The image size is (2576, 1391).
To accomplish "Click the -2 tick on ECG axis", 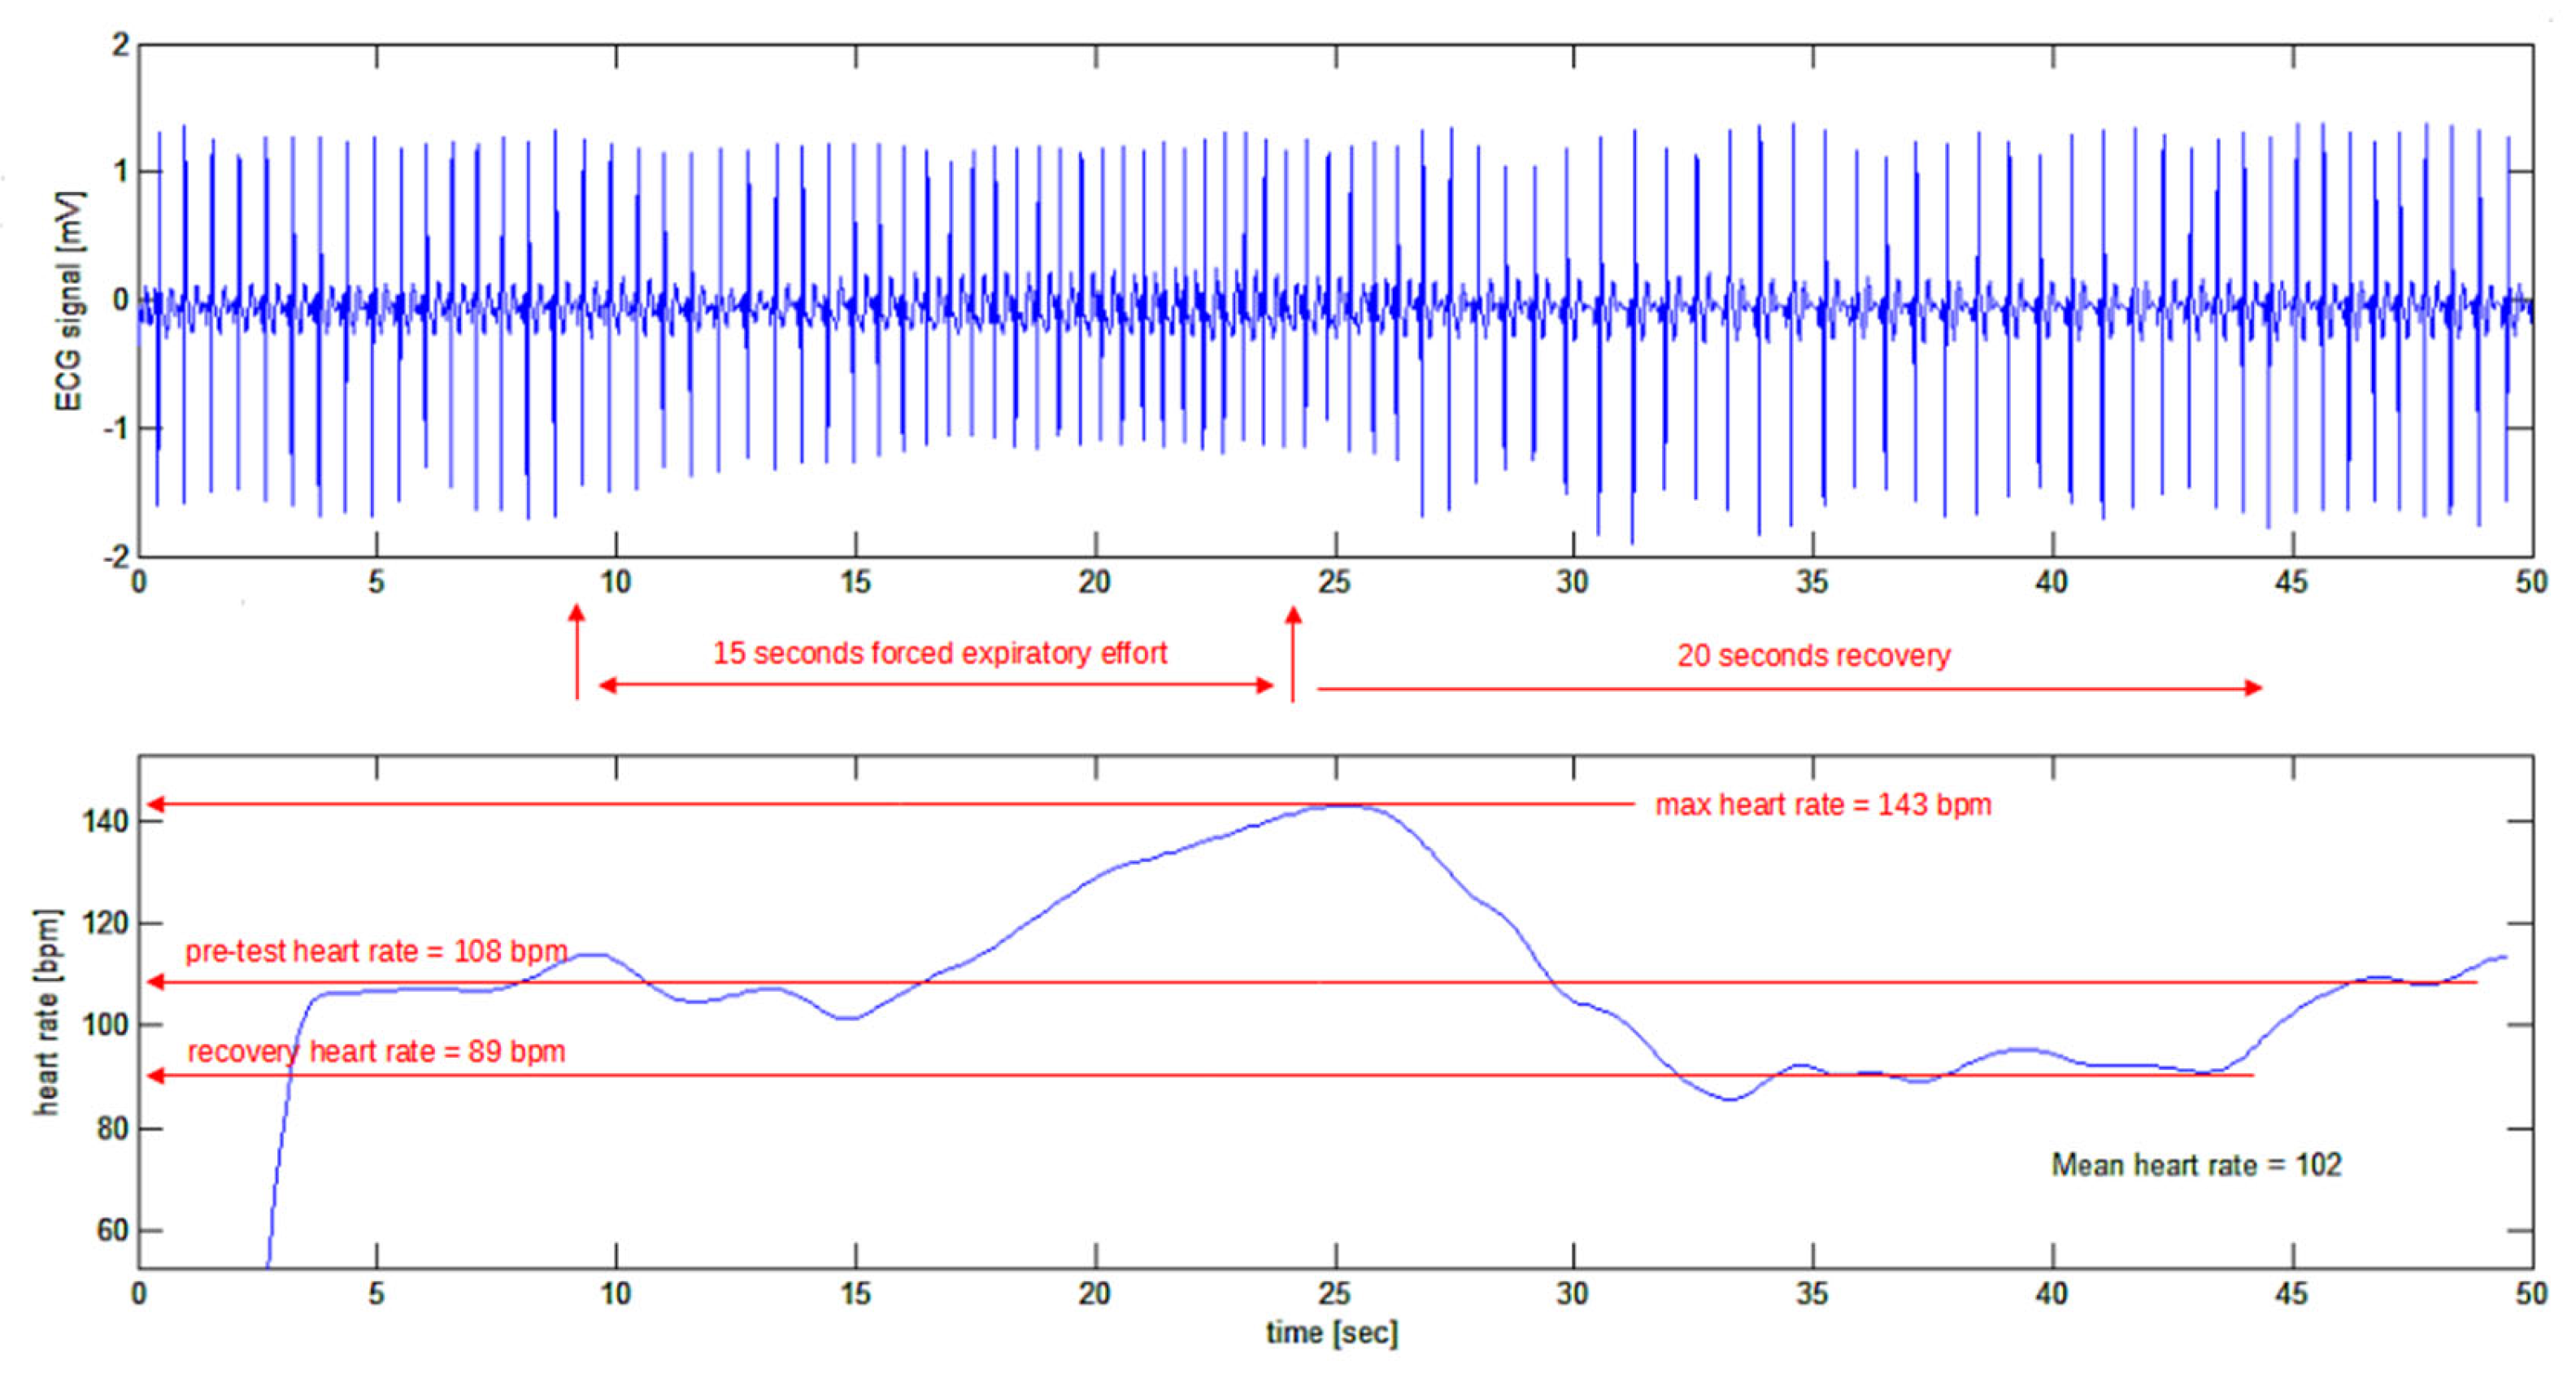I will 116,556.
